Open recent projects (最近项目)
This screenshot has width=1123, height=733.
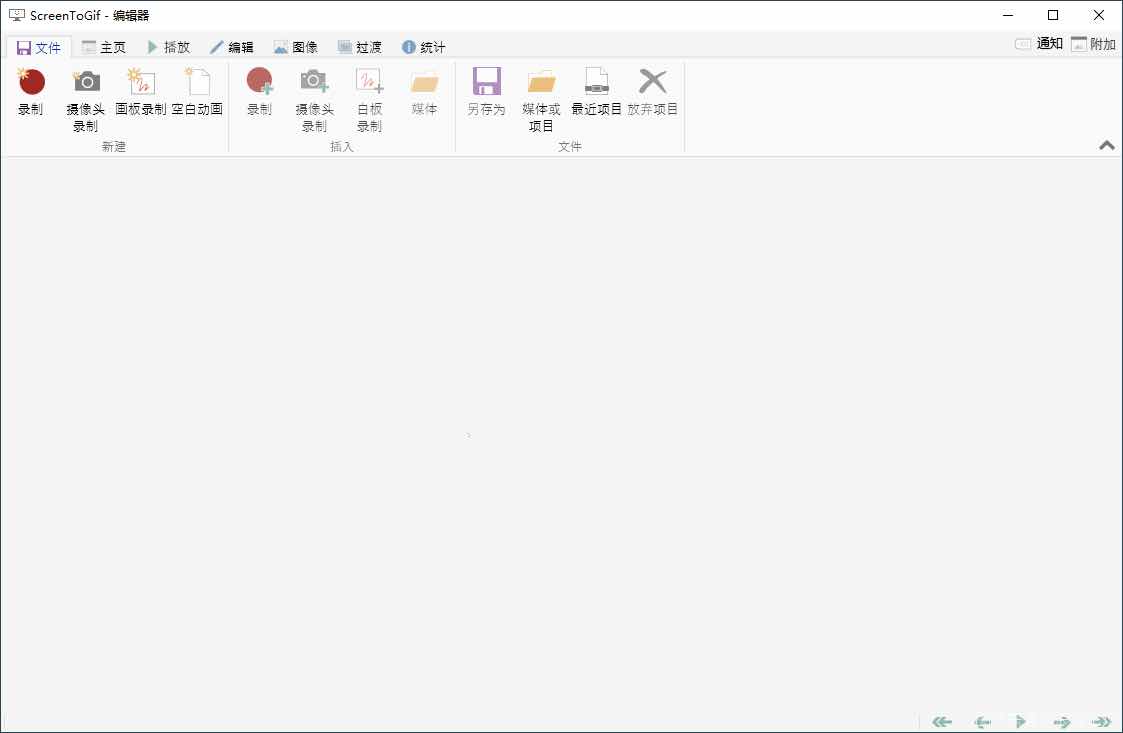click(x=597, y=92)
